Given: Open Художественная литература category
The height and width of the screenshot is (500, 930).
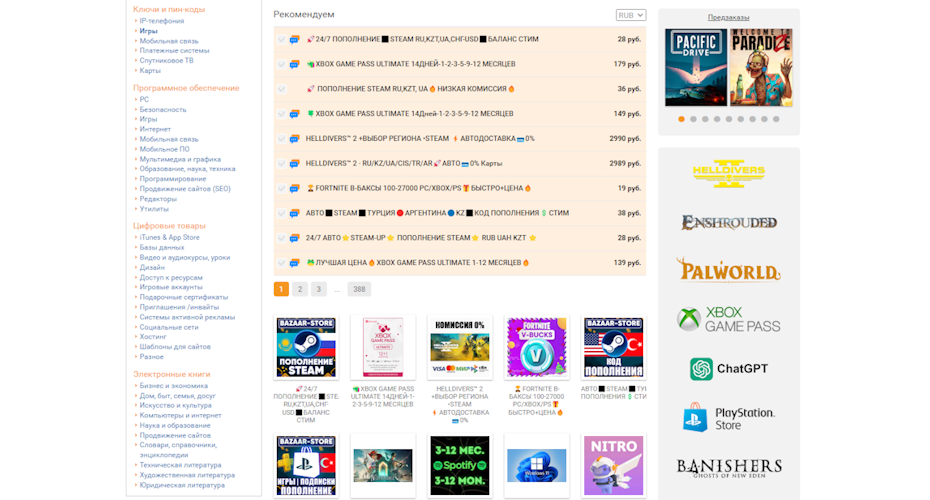Looking at the screenshot, I should click(x=187, y=475).
